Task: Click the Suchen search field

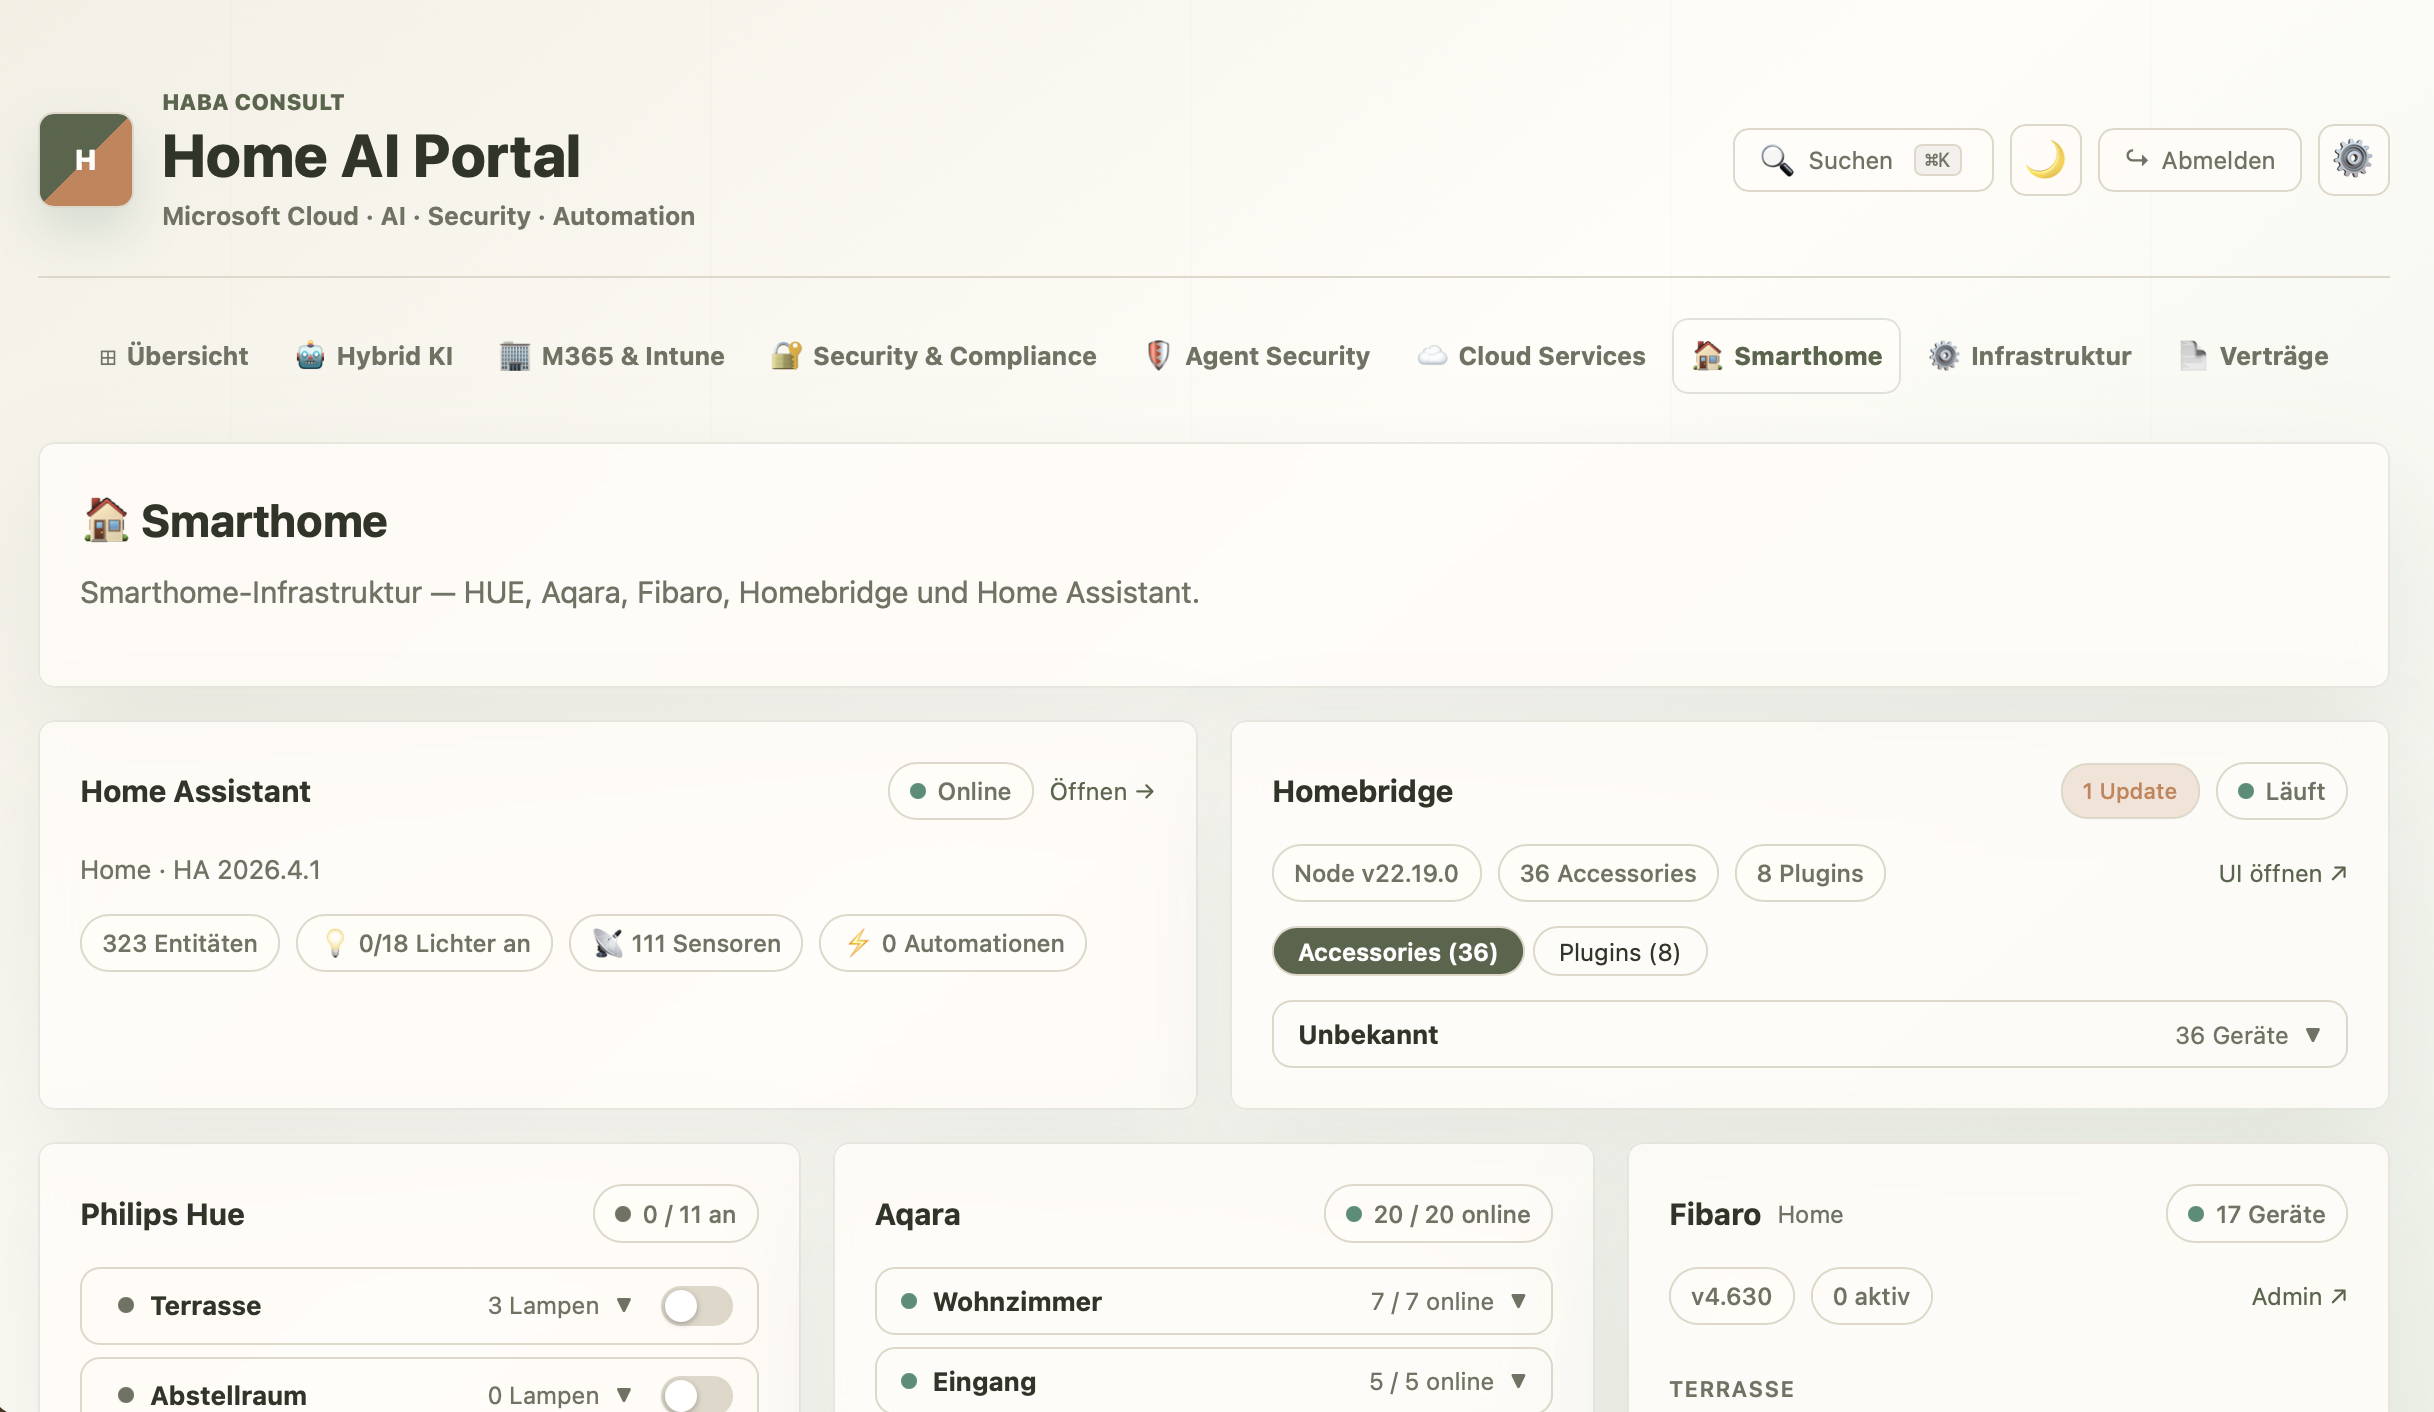Action: point(1863,160)
